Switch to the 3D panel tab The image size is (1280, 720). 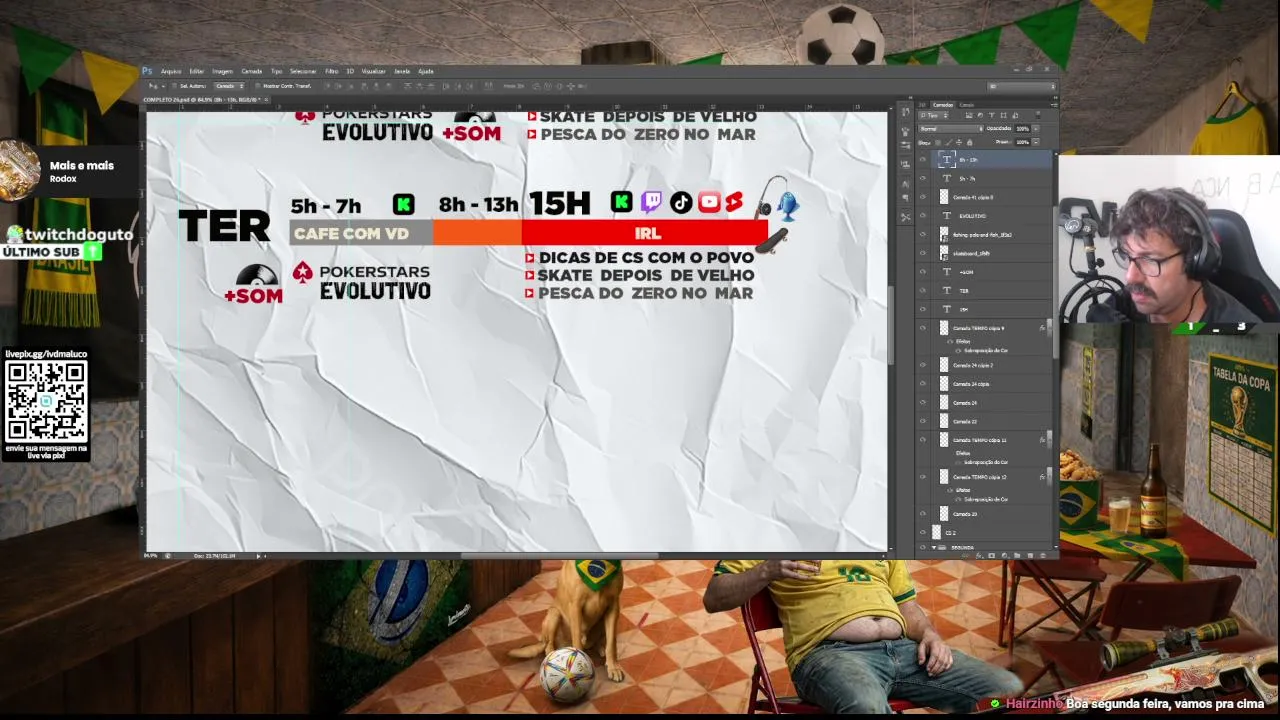(x=923, y=105)
